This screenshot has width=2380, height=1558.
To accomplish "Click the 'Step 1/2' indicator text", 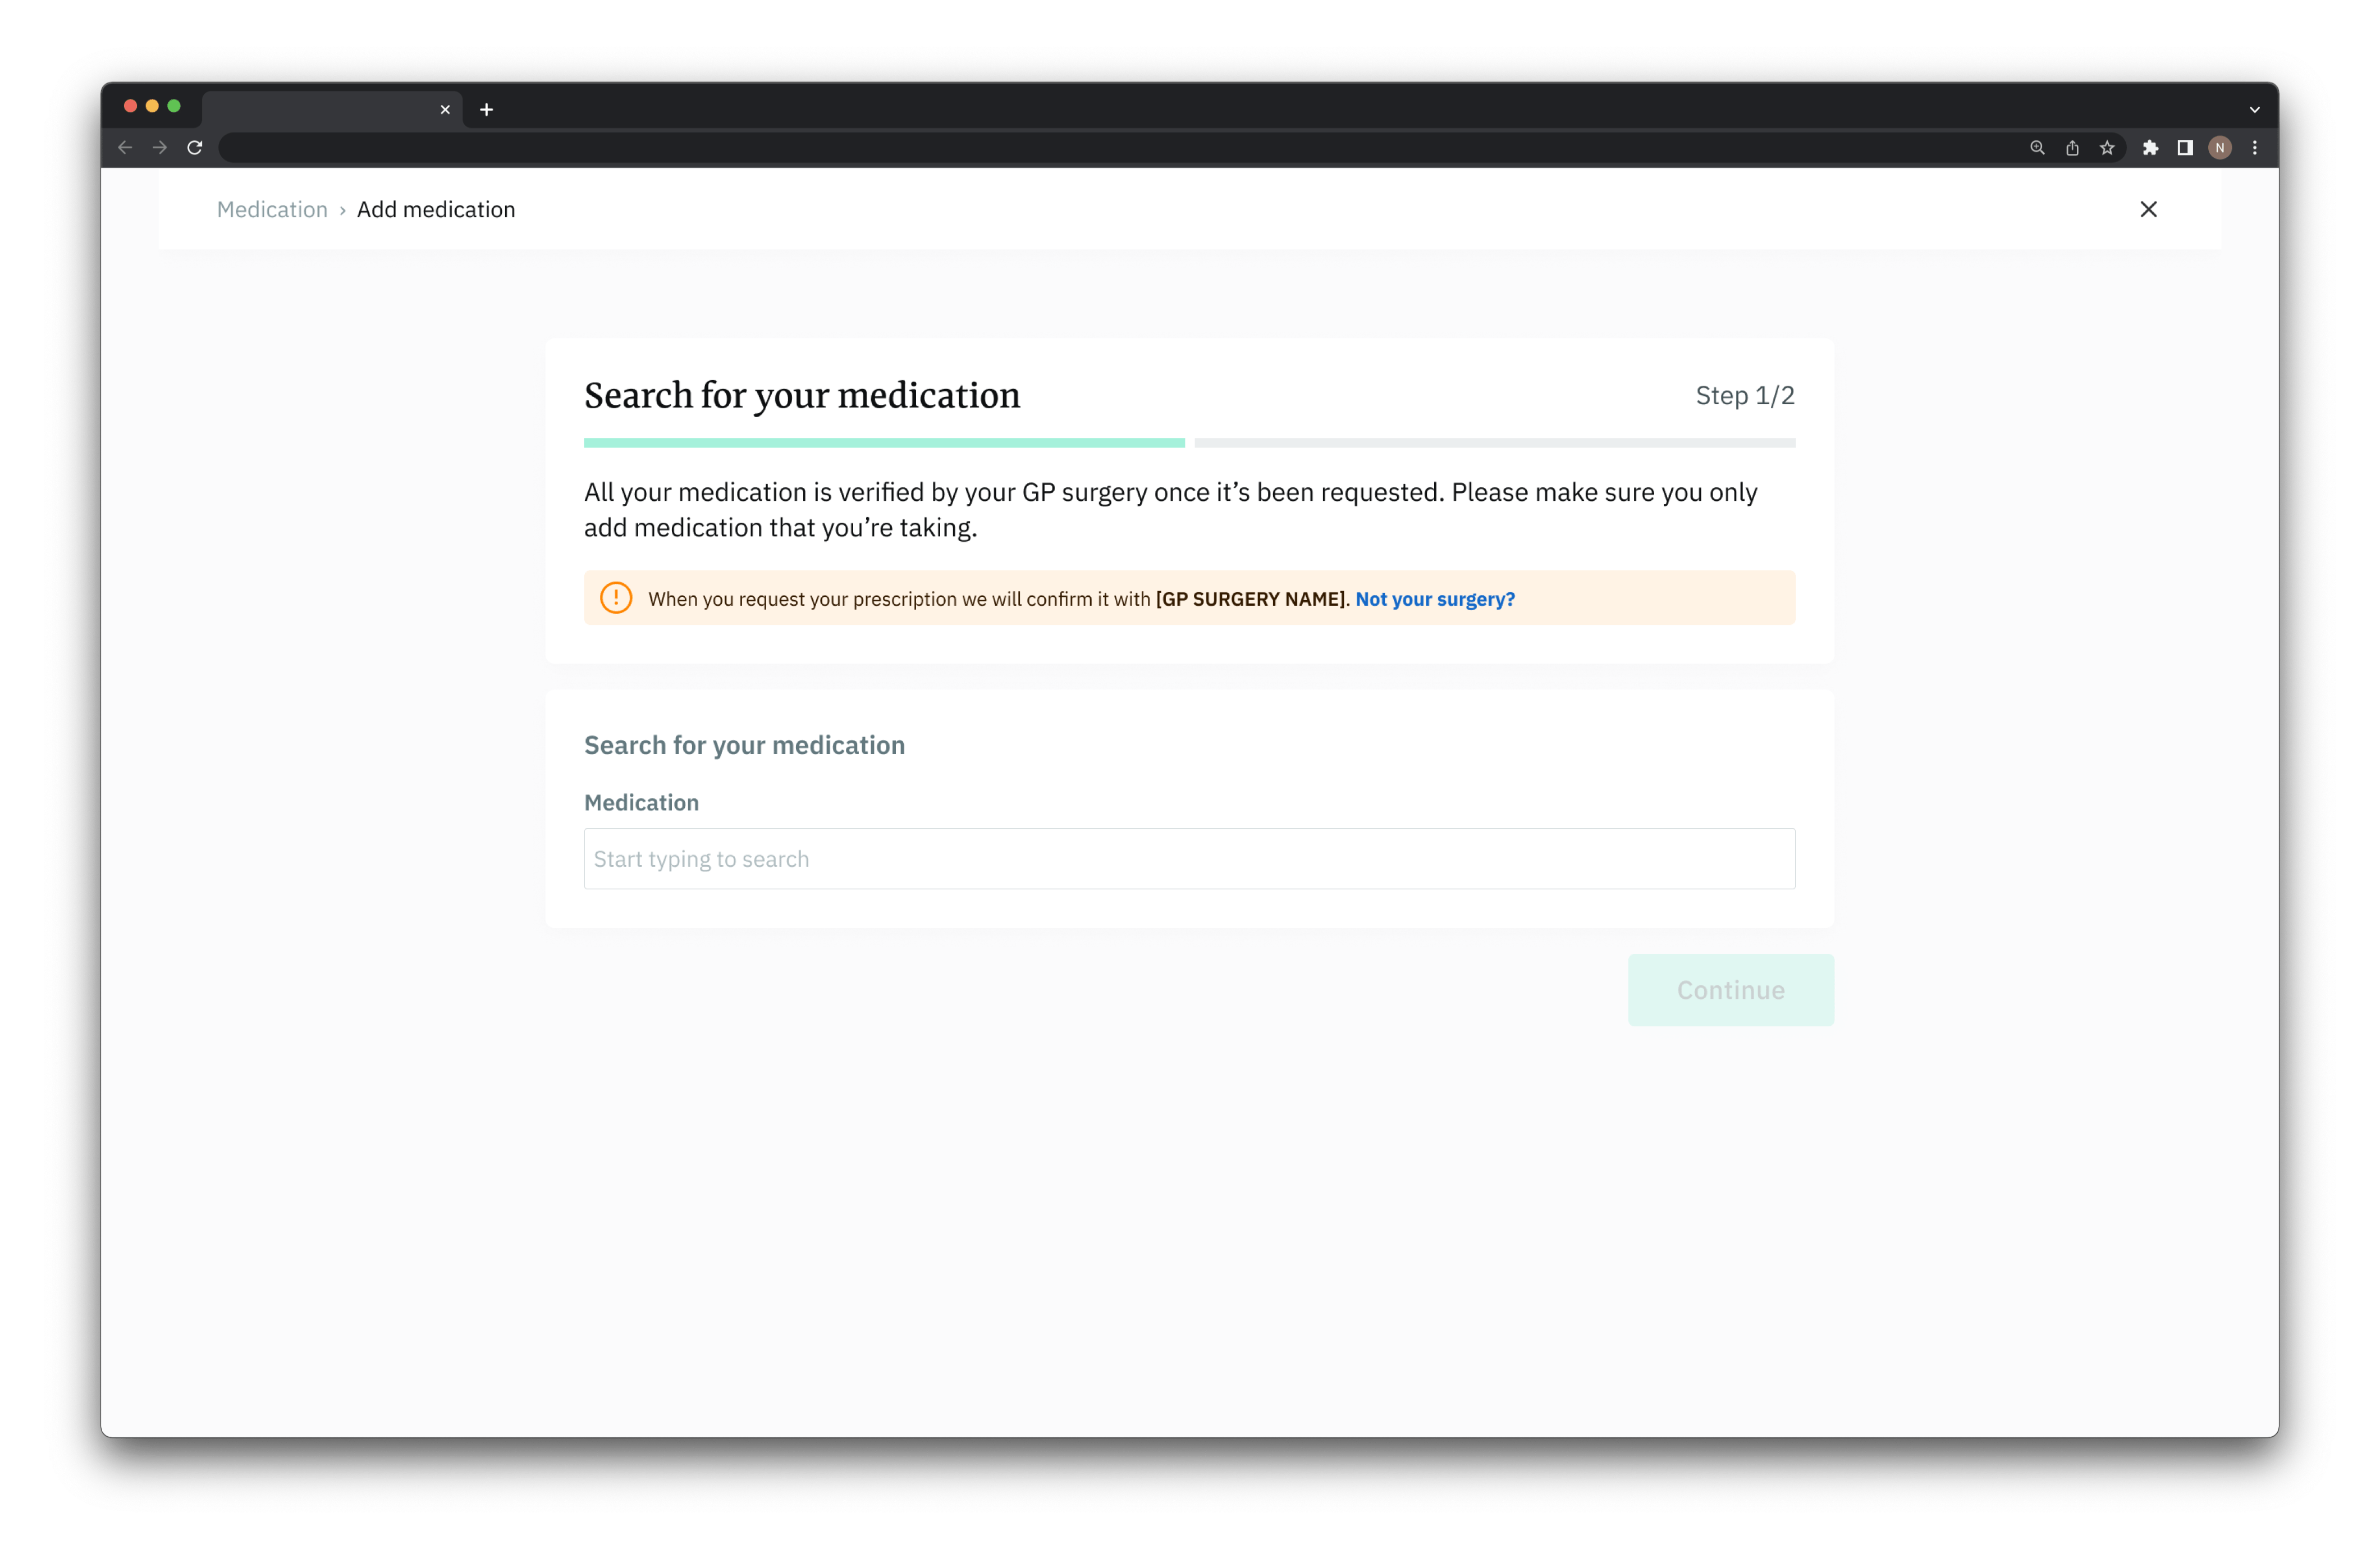I will (1745, 396).
